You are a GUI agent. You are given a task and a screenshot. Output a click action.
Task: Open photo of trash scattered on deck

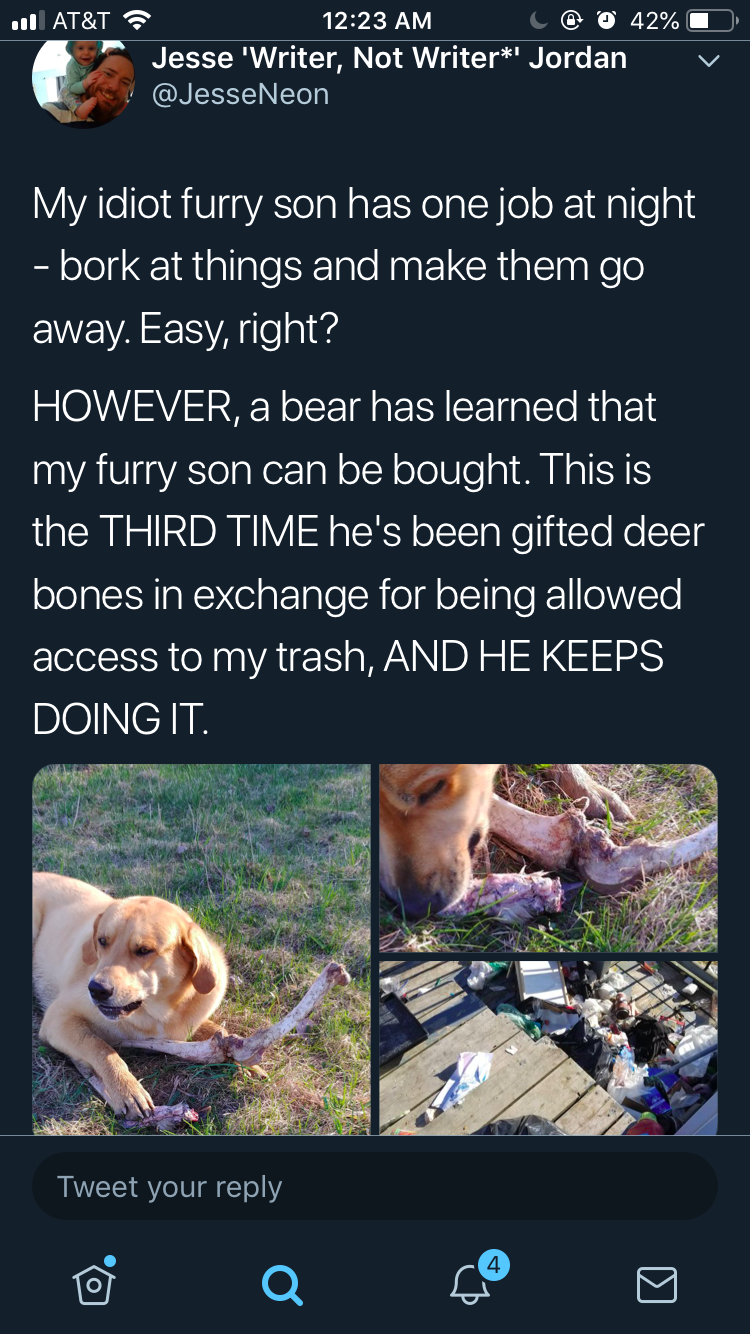point(548,1047)
